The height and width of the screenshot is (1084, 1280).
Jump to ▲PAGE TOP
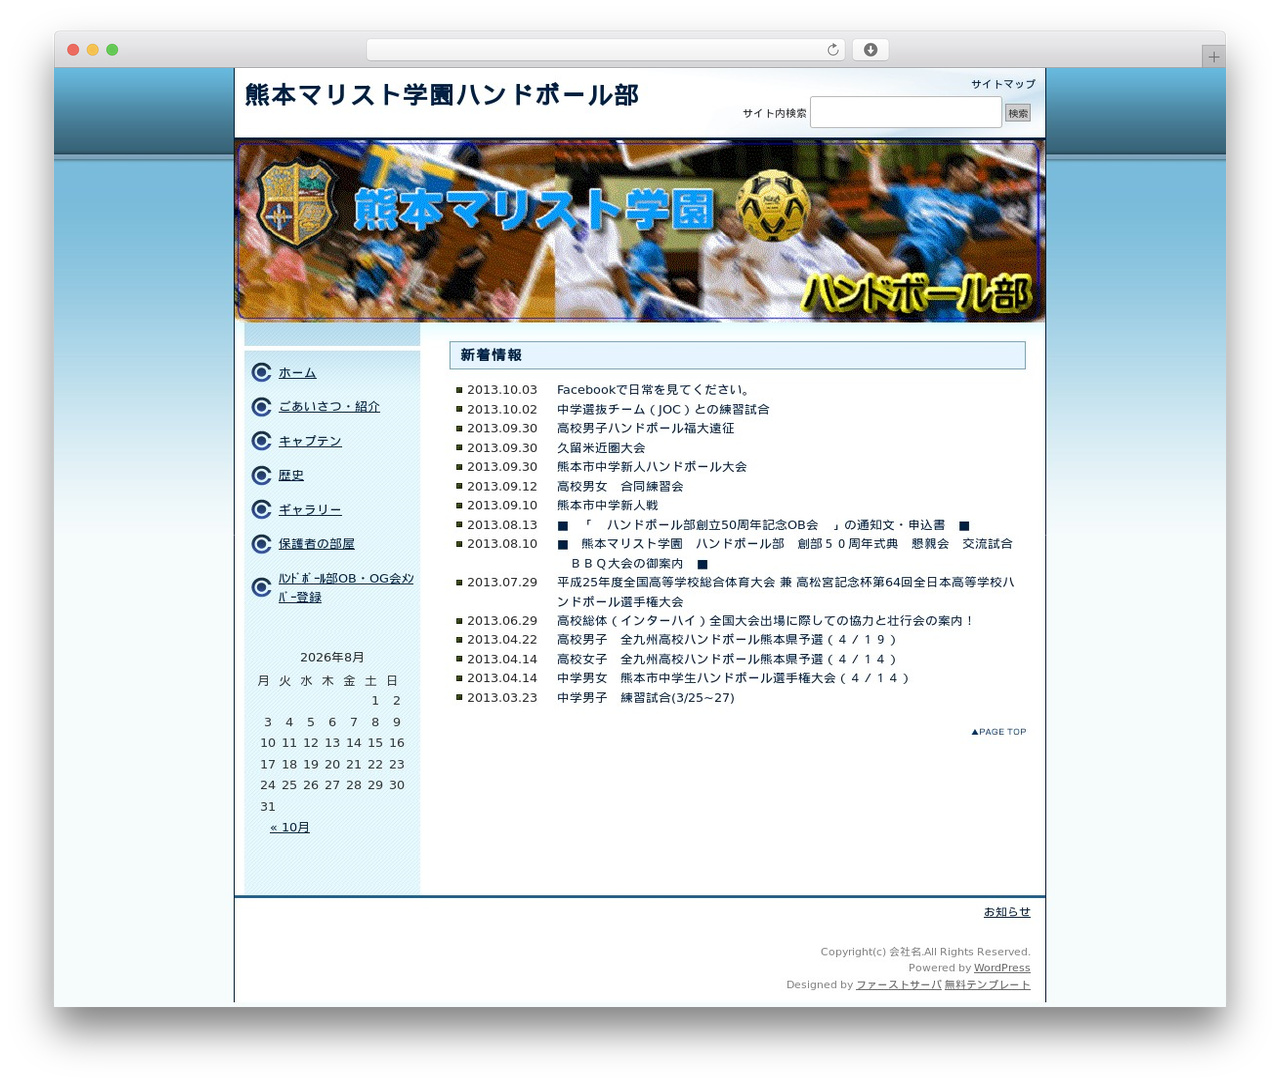point(998,732)
